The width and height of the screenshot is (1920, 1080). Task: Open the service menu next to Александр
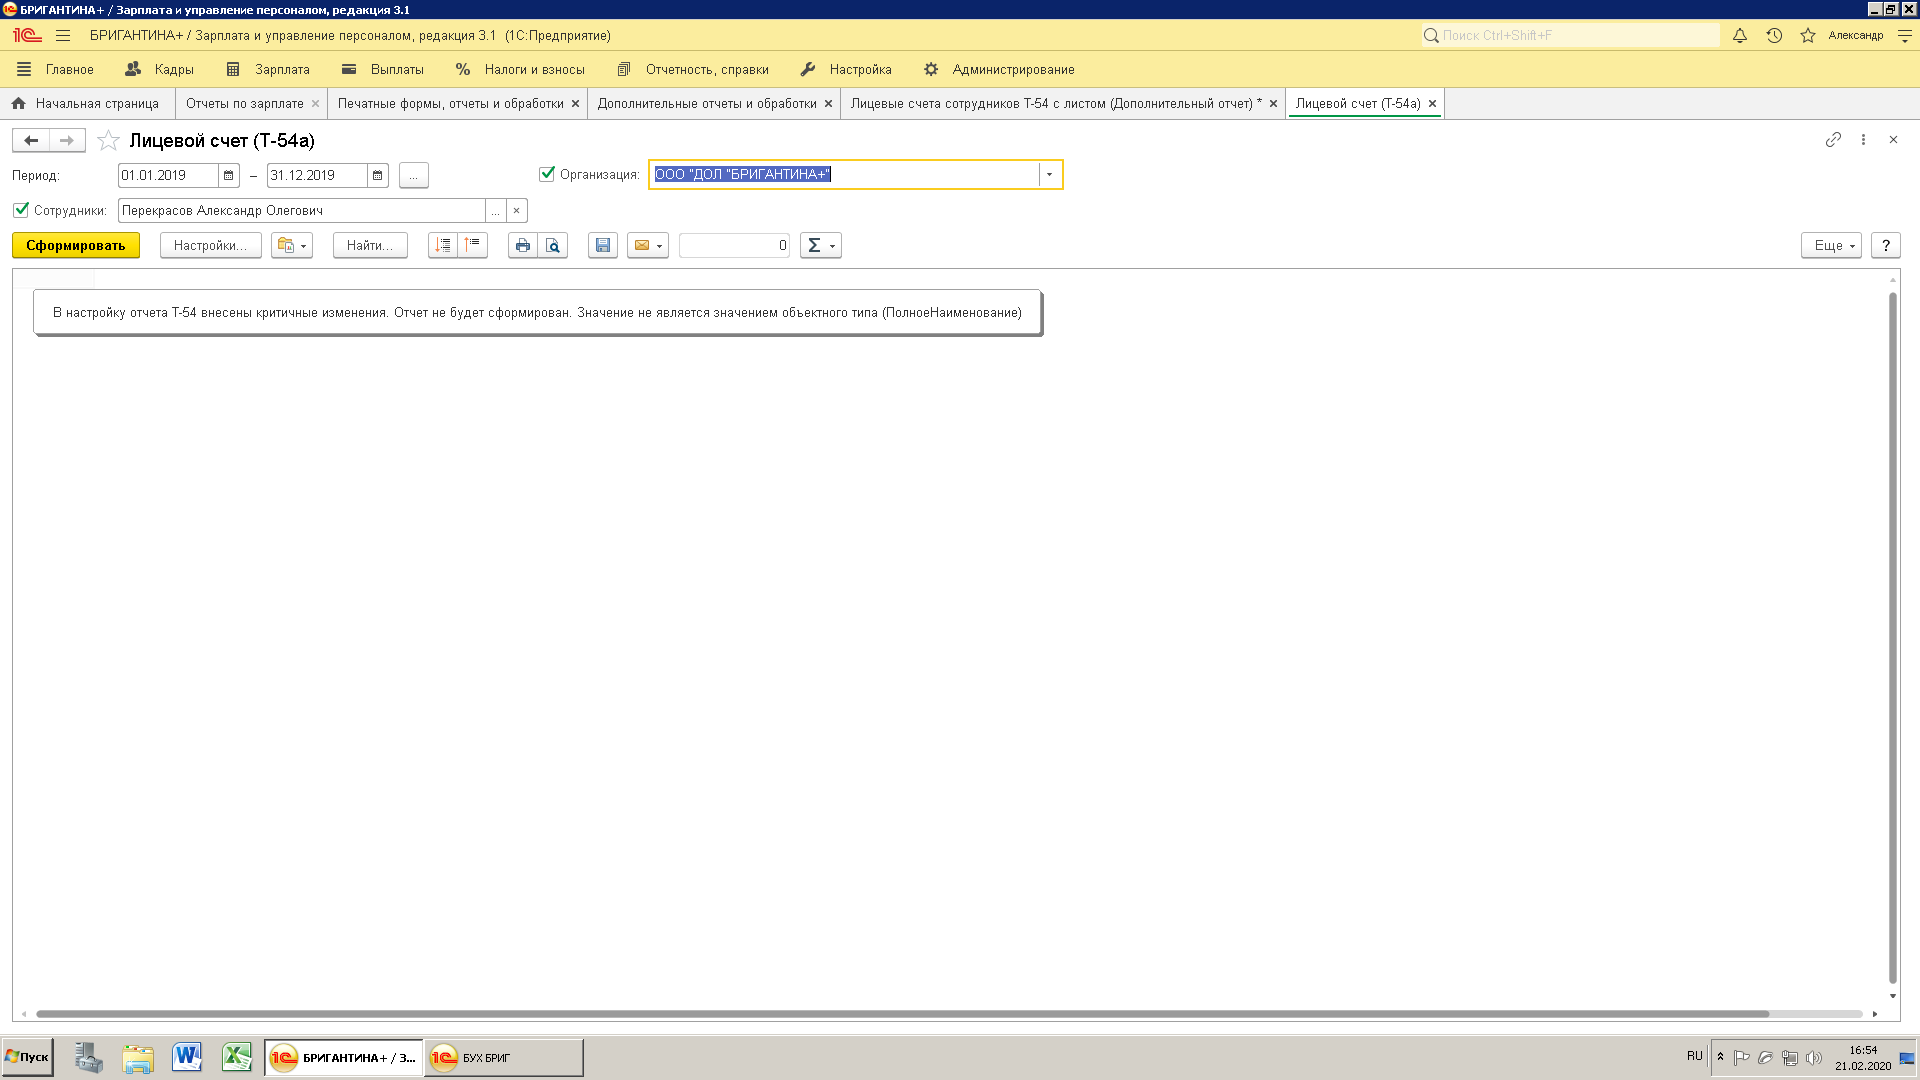pos(1905,35)
